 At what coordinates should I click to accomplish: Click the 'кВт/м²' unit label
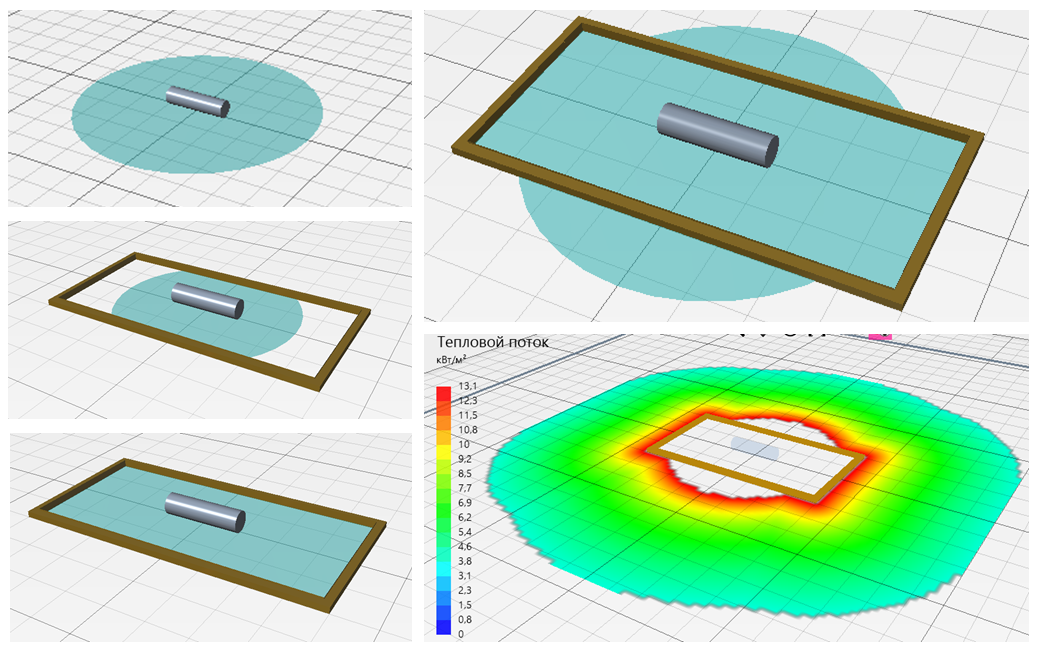coord(451,359)
